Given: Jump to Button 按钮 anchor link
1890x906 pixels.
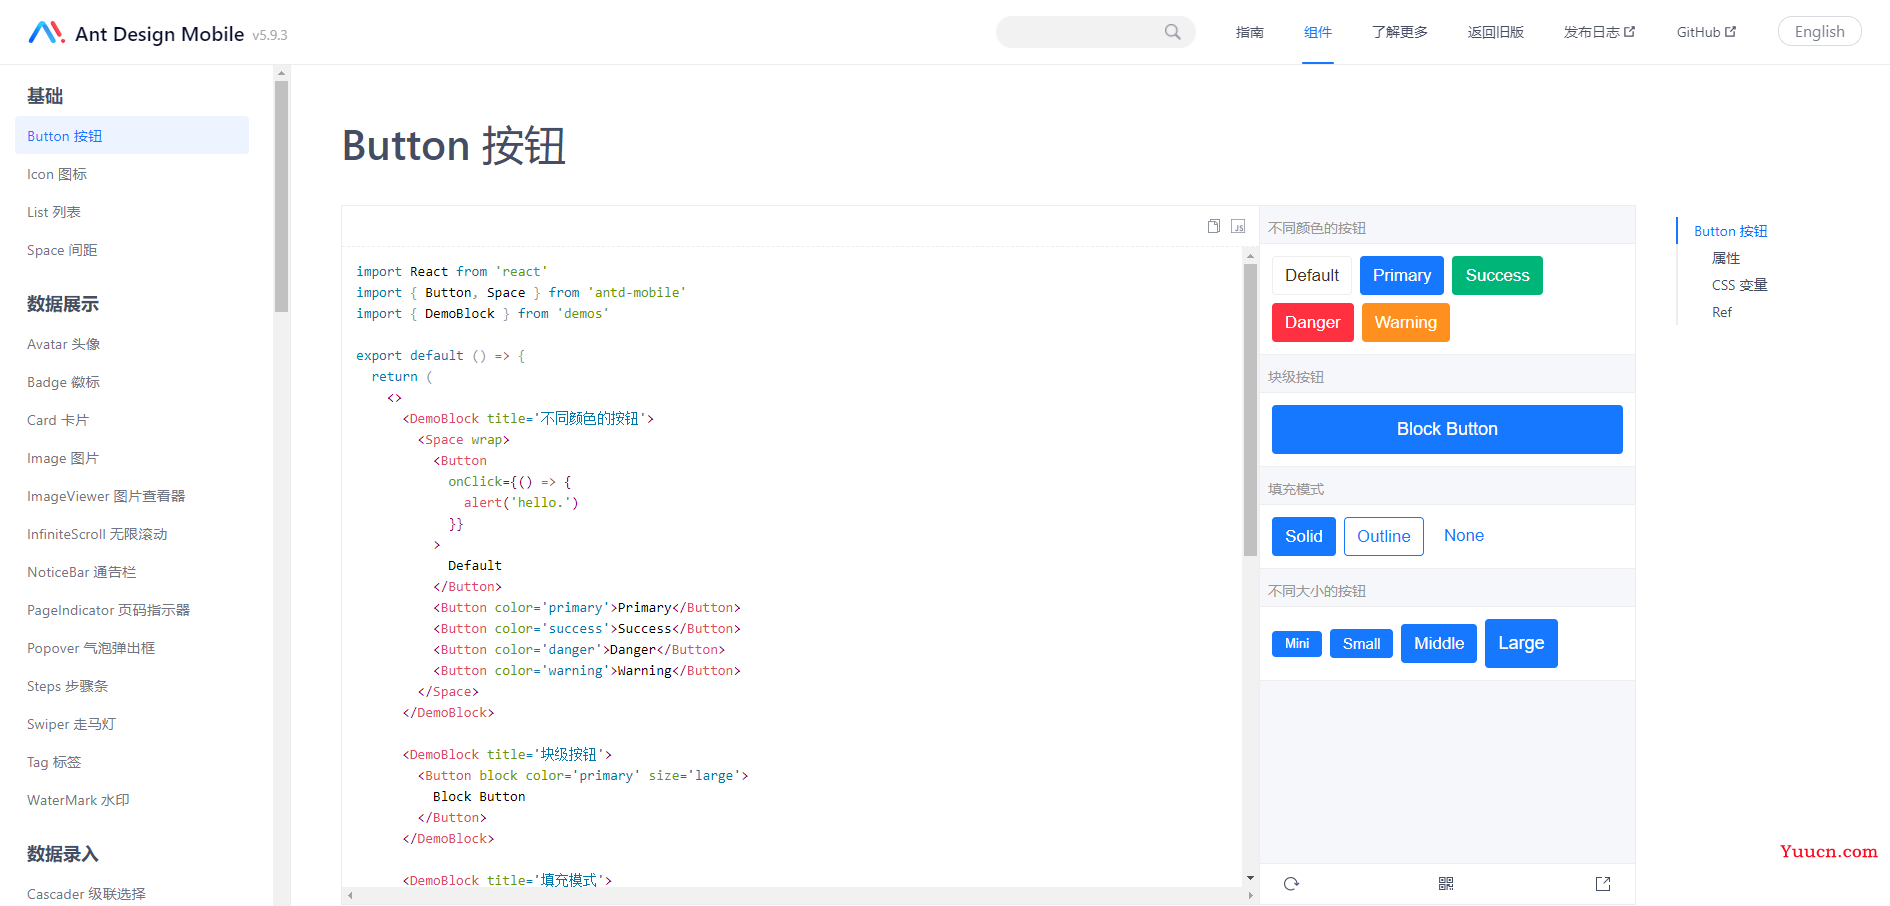Looking at the screenshot, I should (1730, 231).
